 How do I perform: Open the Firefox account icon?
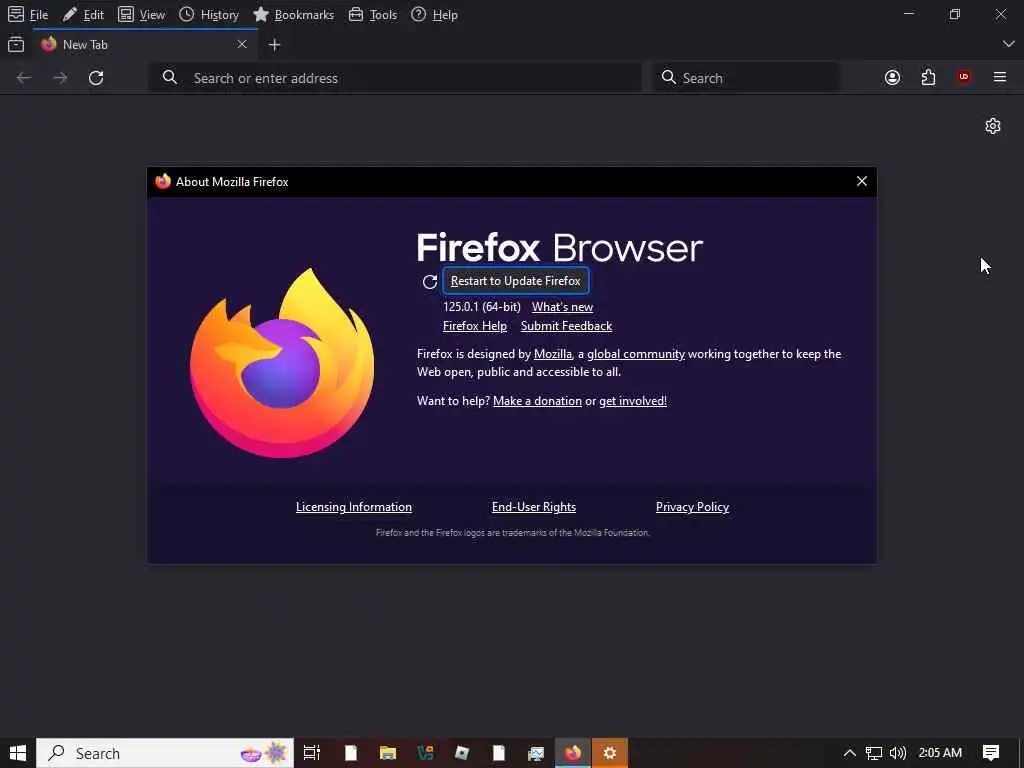[x=892, y=78]
